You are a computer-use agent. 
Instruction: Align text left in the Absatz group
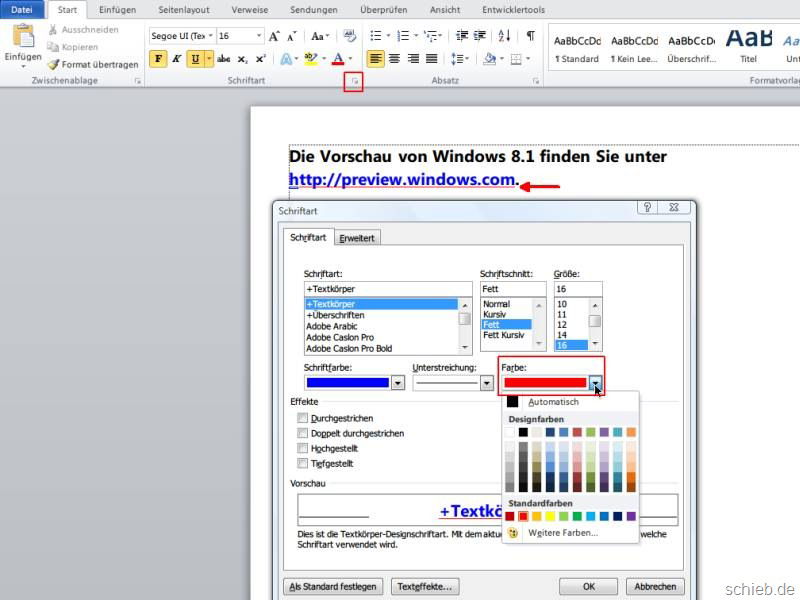(375, 59)
